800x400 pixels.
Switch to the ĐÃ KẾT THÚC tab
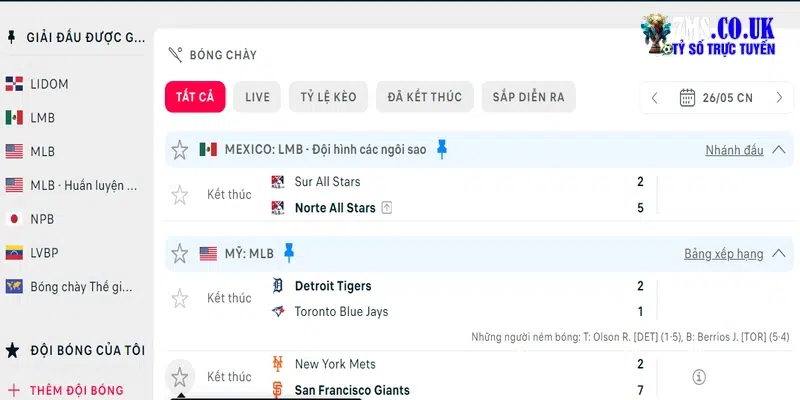424,97
